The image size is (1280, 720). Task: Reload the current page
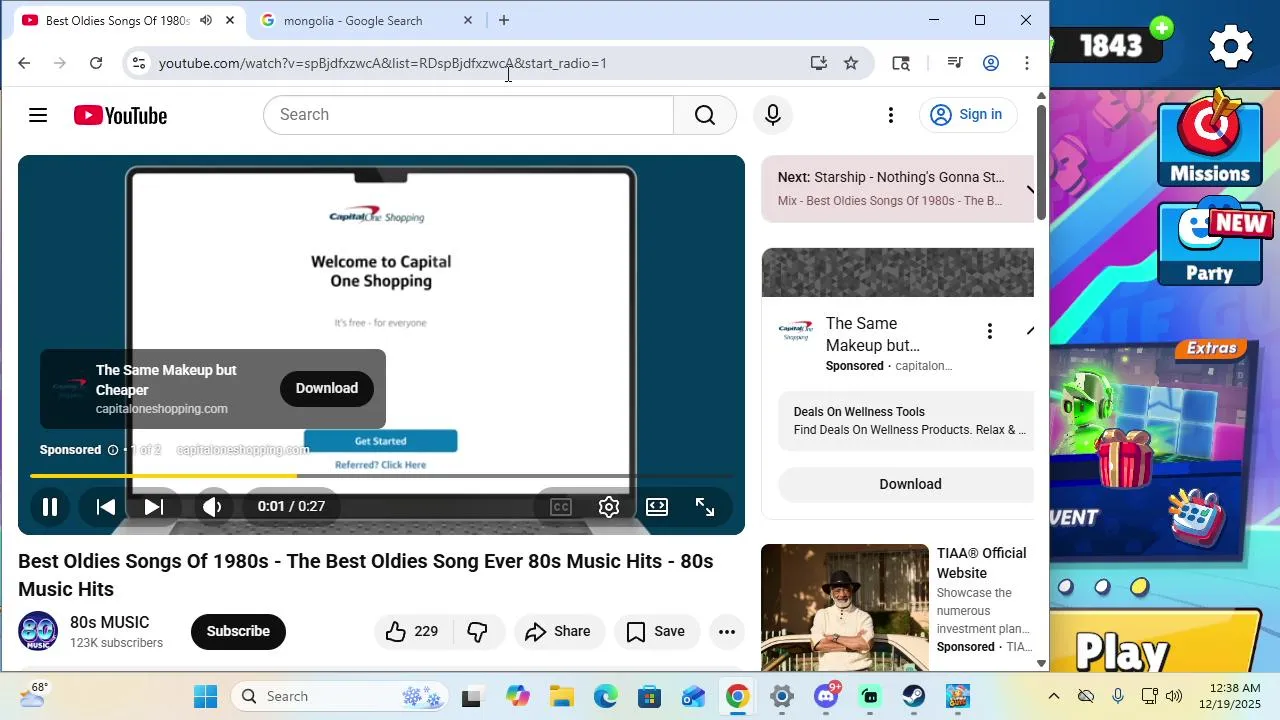(96, 63)
